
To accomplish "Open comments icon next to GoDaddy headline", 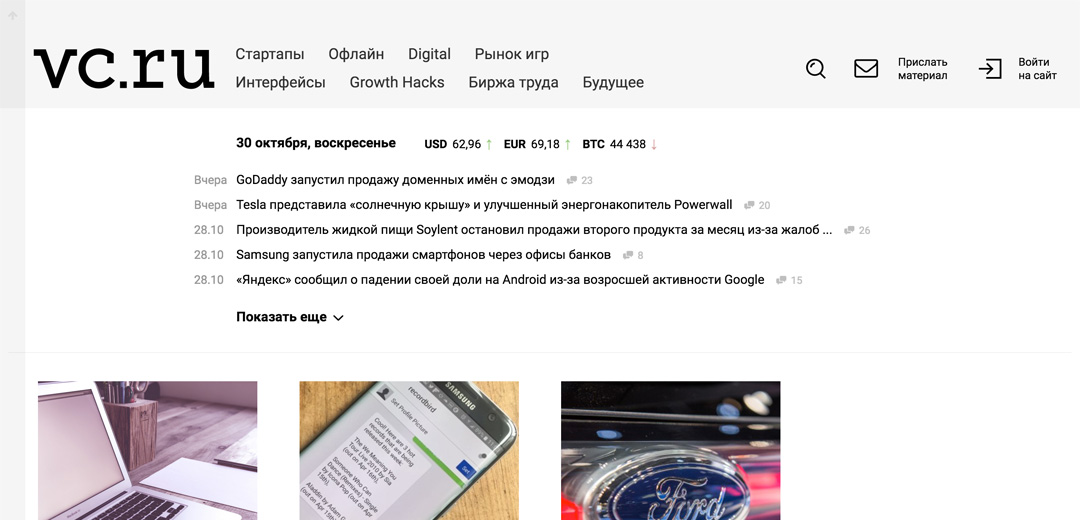I will 572,180.
